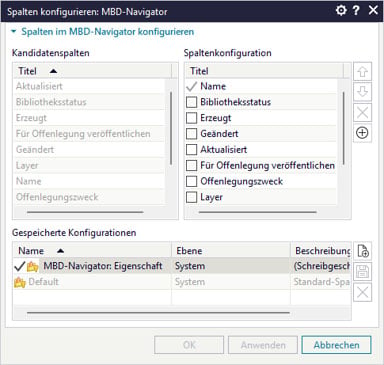Click 'Standard-Spa' description cell
This screenshot has height=365, width=384.
(321, 282)
